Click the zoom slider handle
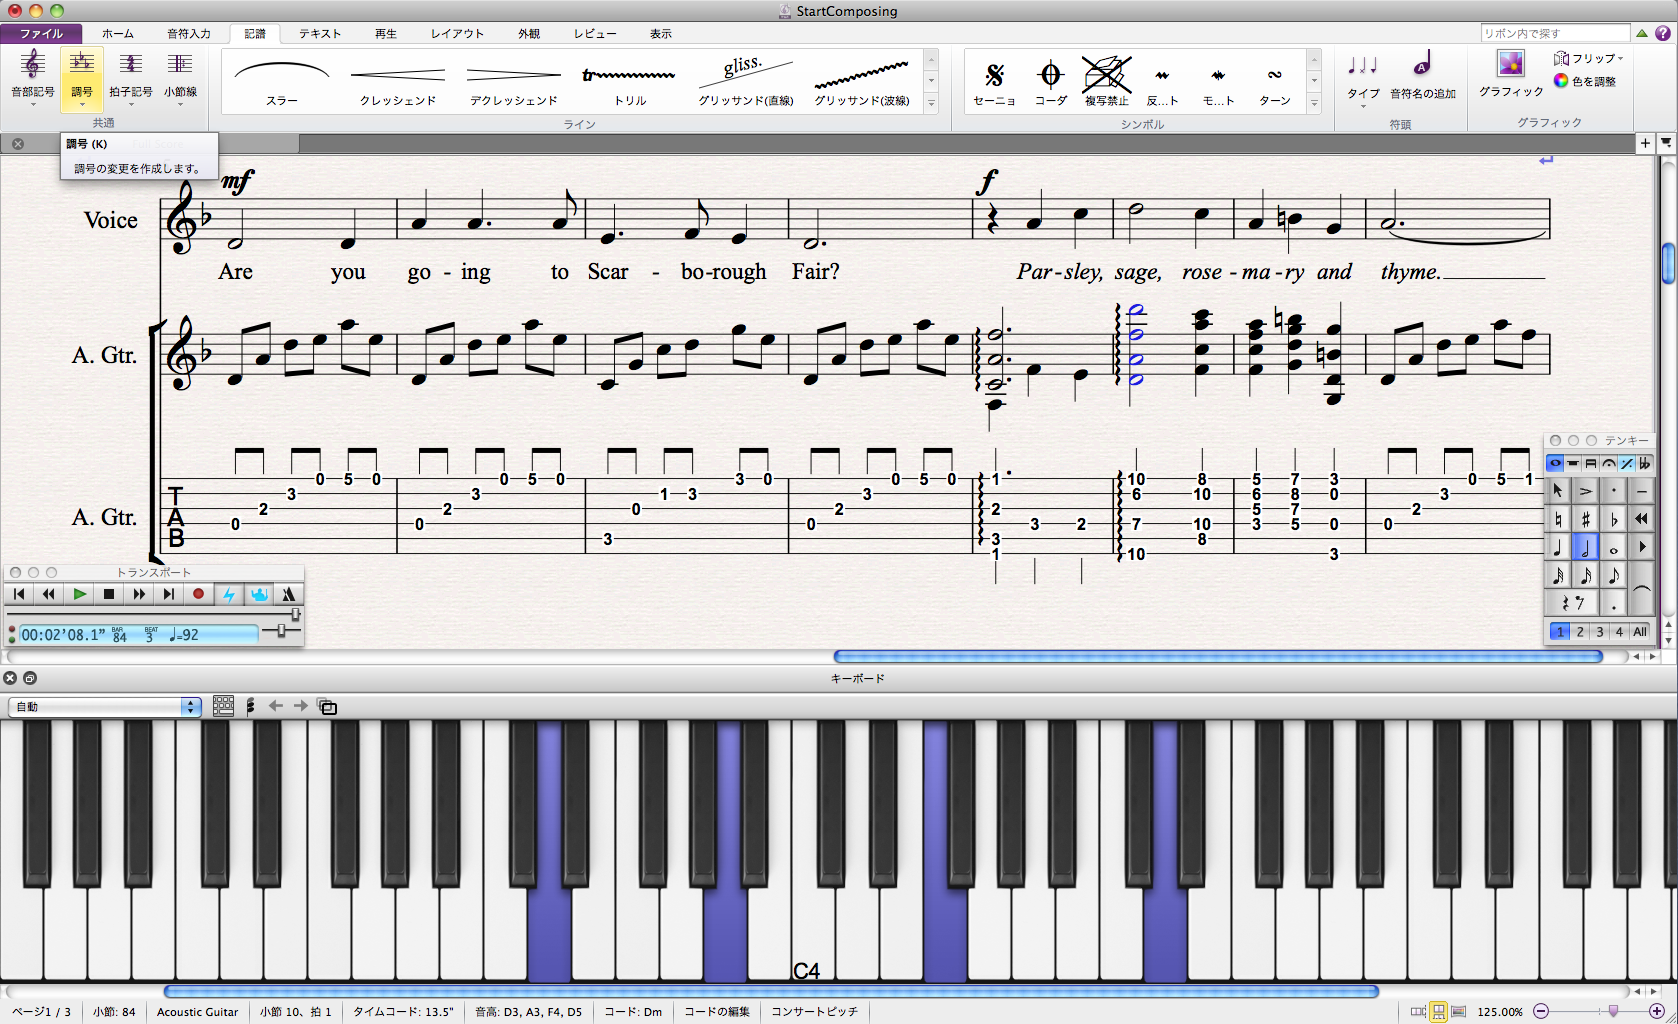The width and height of the screenshot is (1678, 1024). pos(1613,1011)
